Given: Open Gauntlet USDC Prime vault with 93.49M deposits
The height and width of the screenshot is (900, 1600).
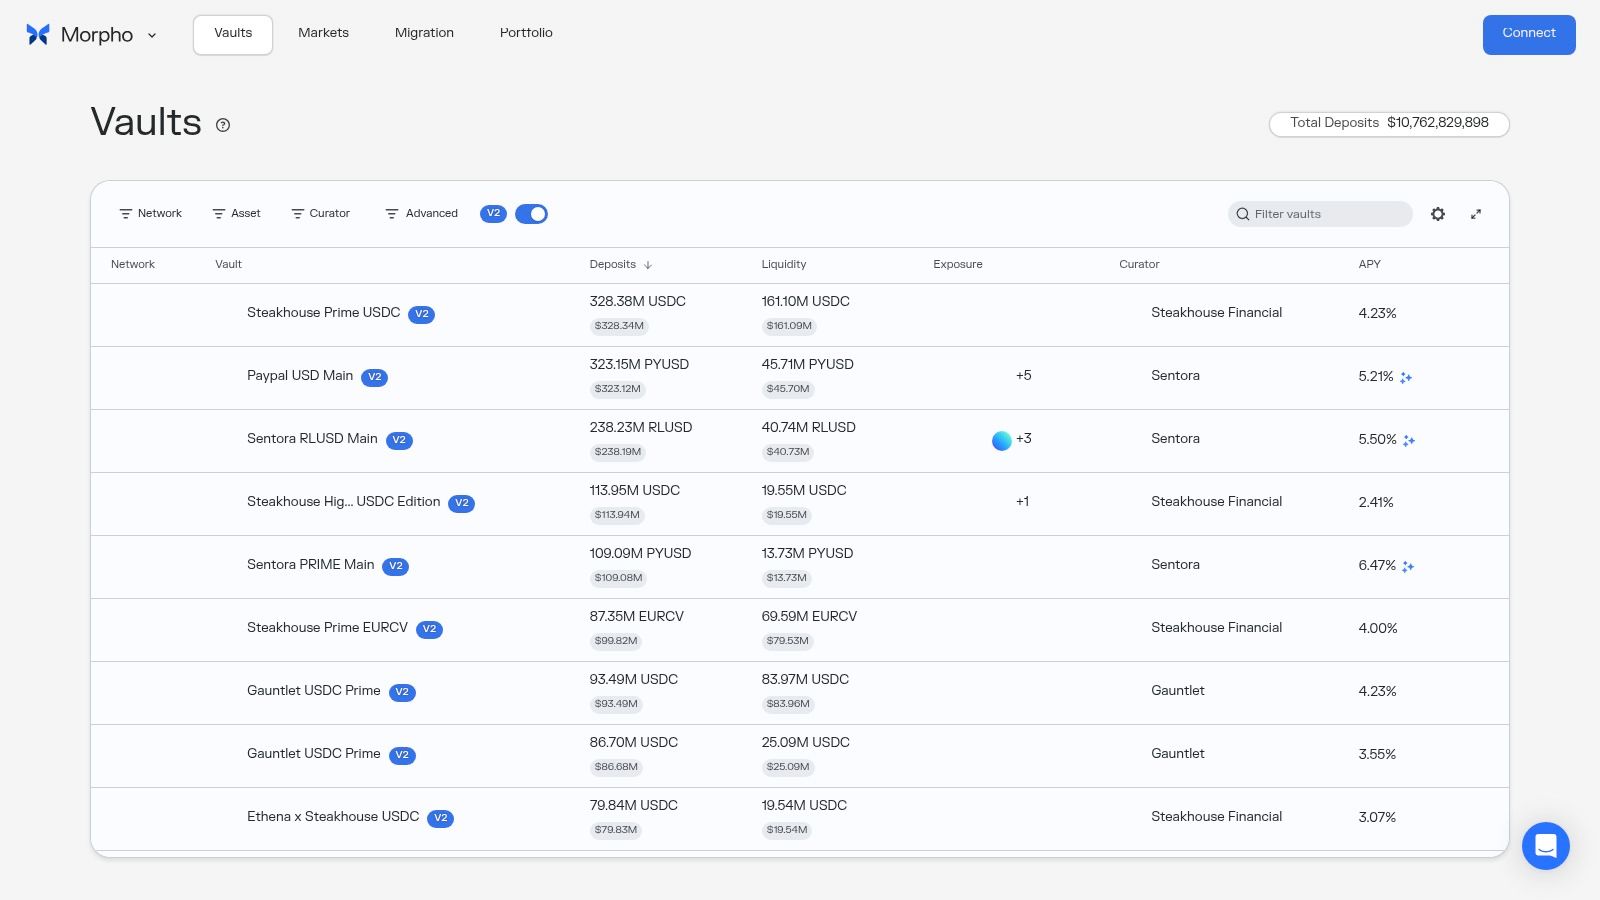Looking at the screenshot, I should coord(313,691).
